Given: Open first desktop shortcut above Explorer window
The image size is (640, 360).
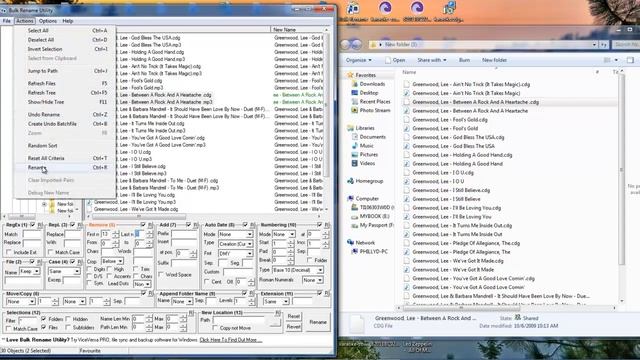Looking at the screenshot, I should coord(353,8).
